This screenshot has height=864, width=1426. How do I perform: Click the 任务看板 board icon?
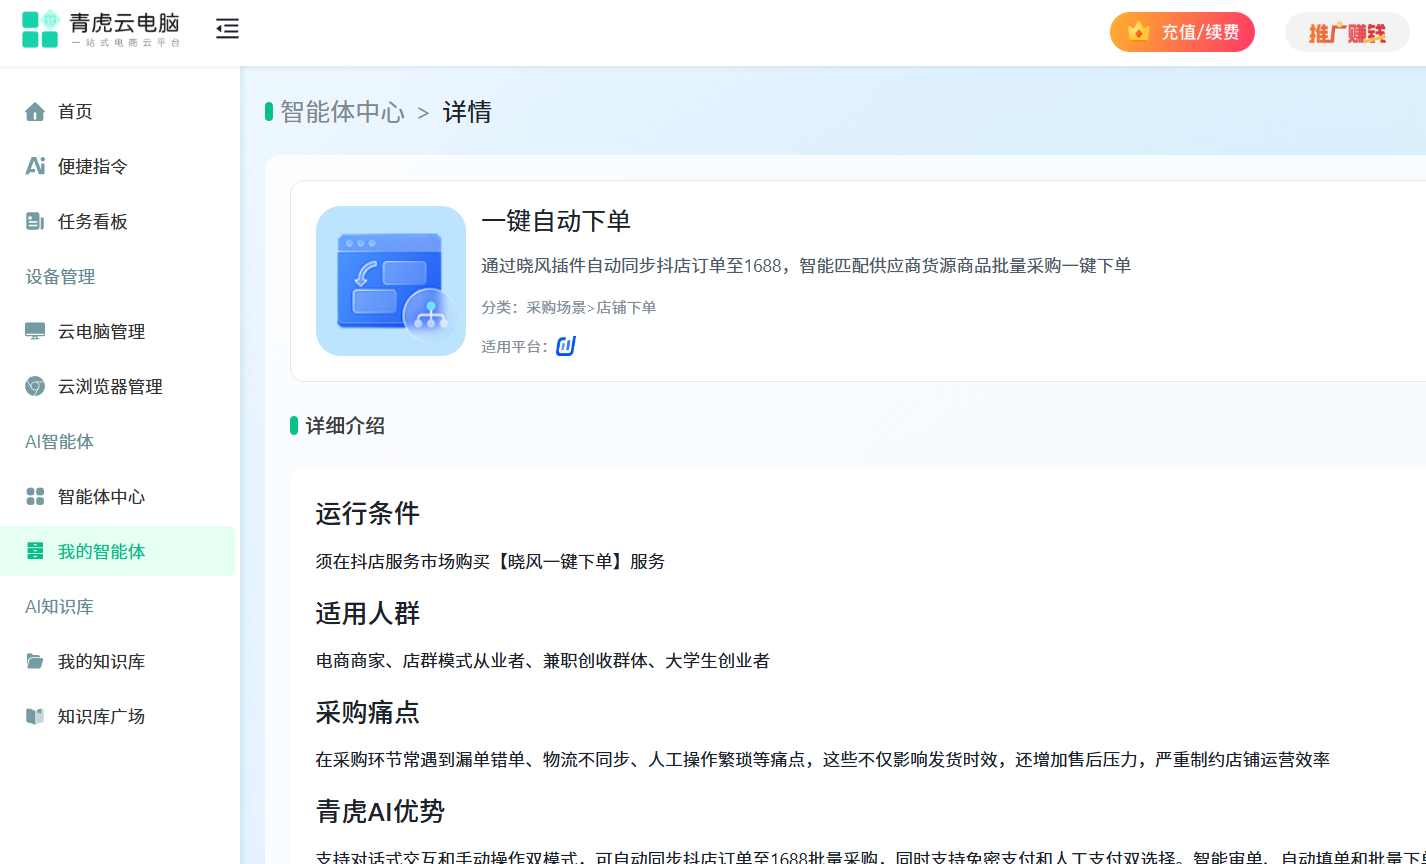(35, 221)
